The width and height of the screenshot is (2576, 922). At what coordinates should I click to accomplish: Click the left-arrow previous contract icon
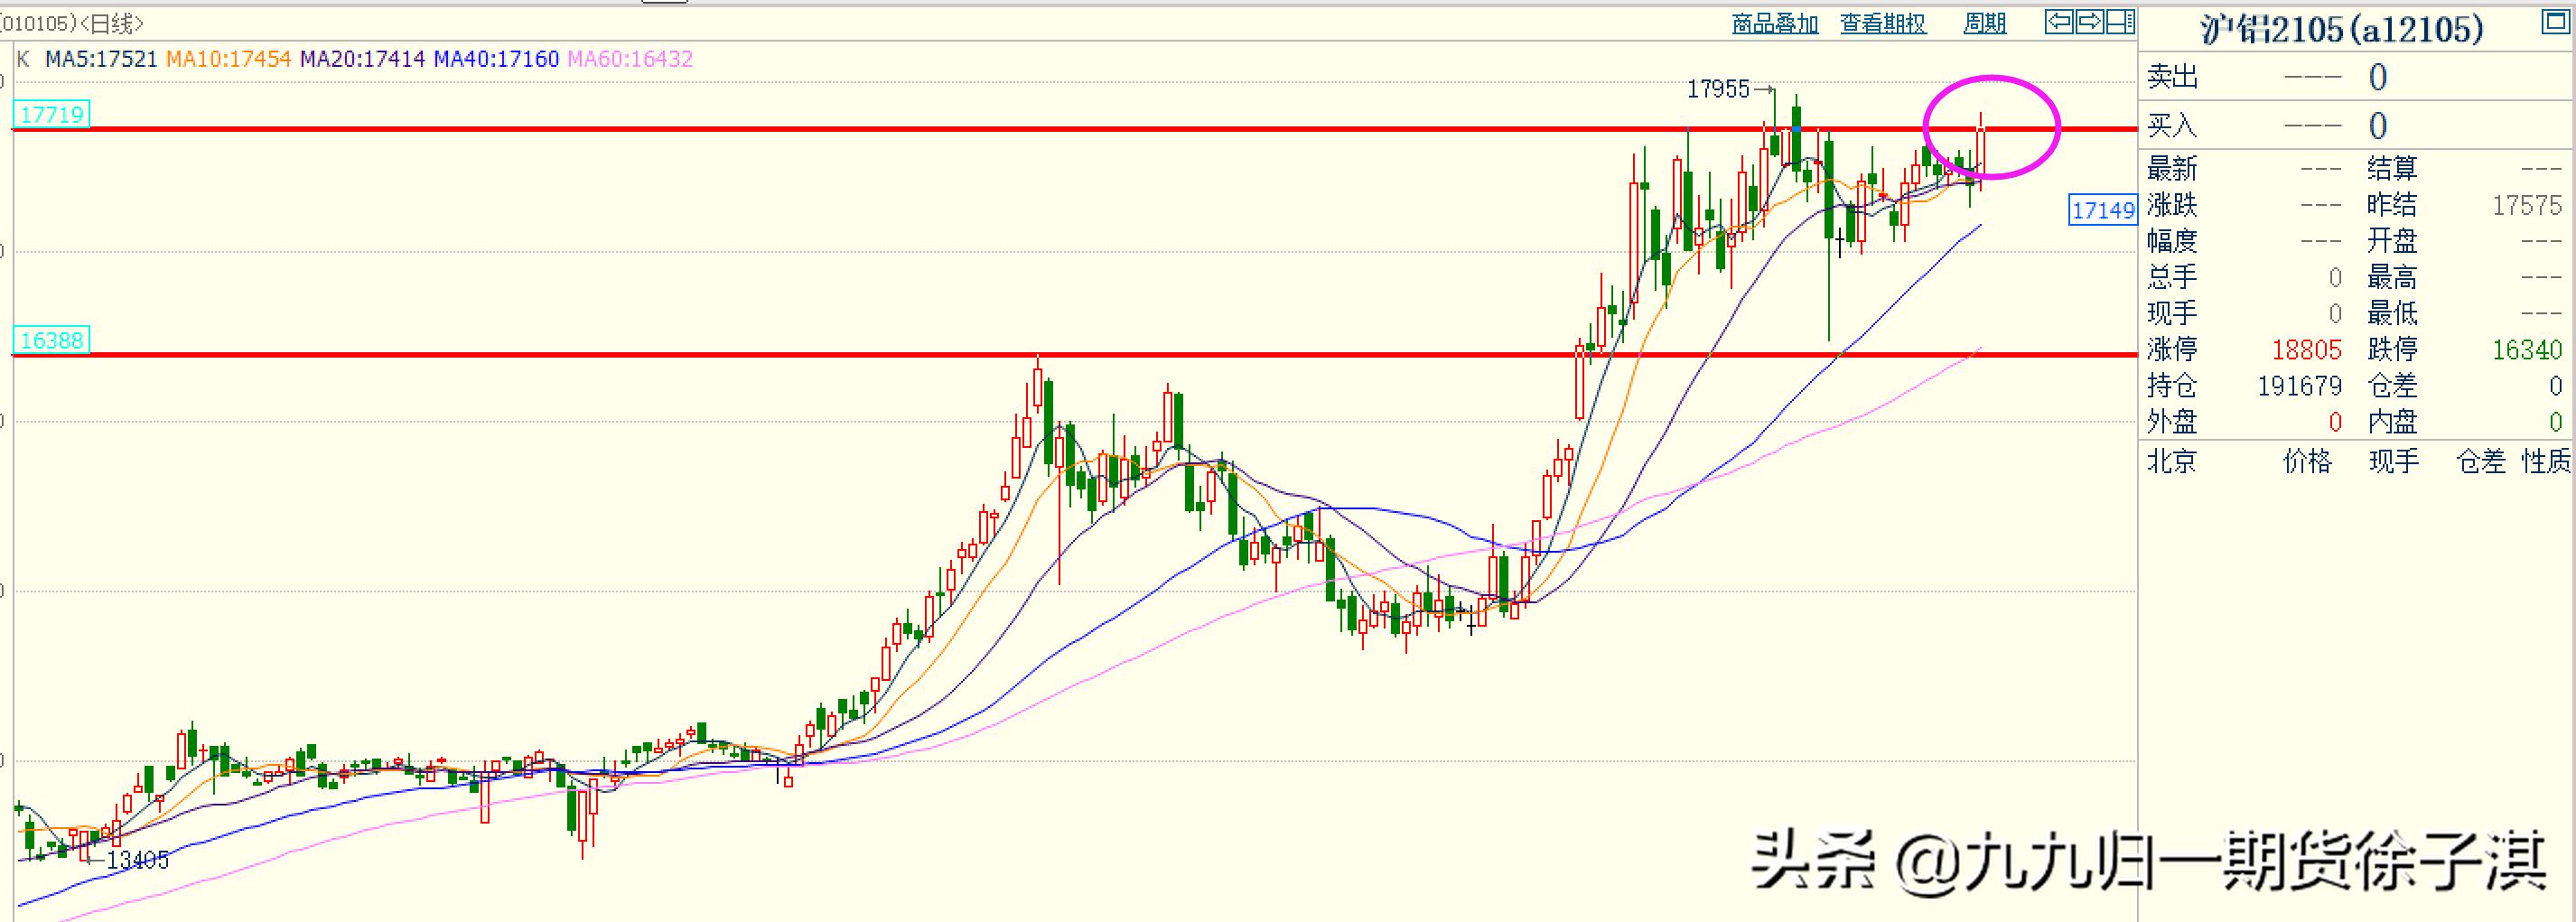(x=2059, y=22)
